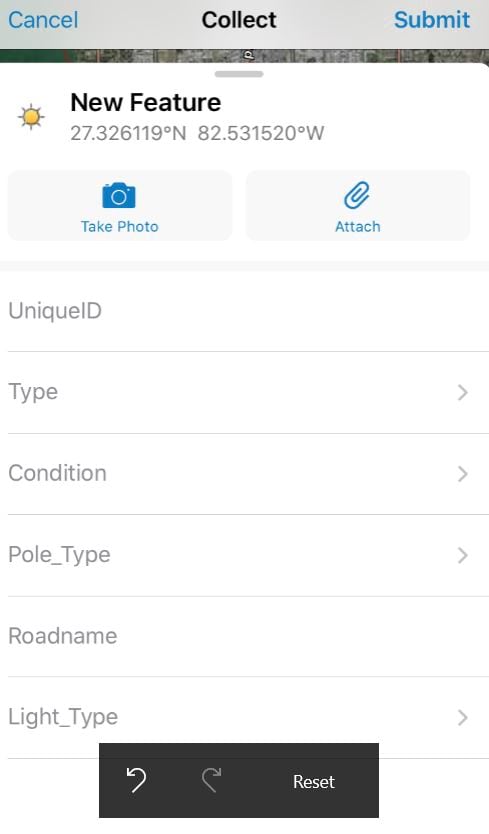Image resolution: width=489 pixels, height=834 pixels.
Task: Click the redo arrow icon
Action: pos(211,780)
